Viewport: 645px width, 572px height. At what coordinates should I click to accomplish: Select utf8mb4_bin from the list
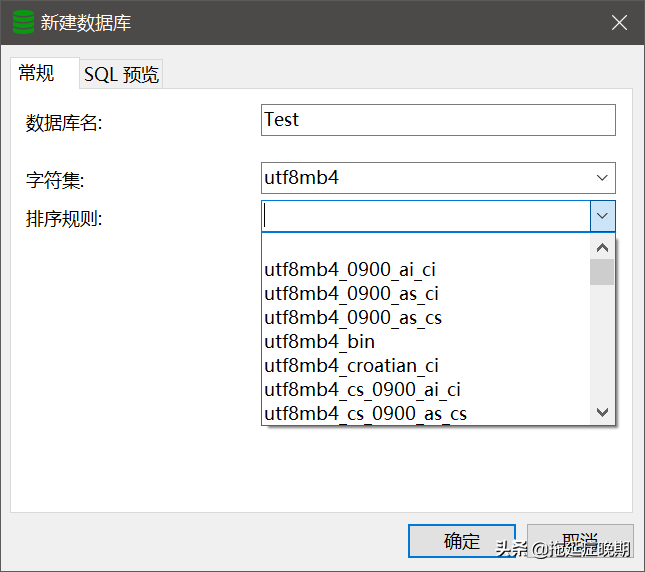(426, 342)
